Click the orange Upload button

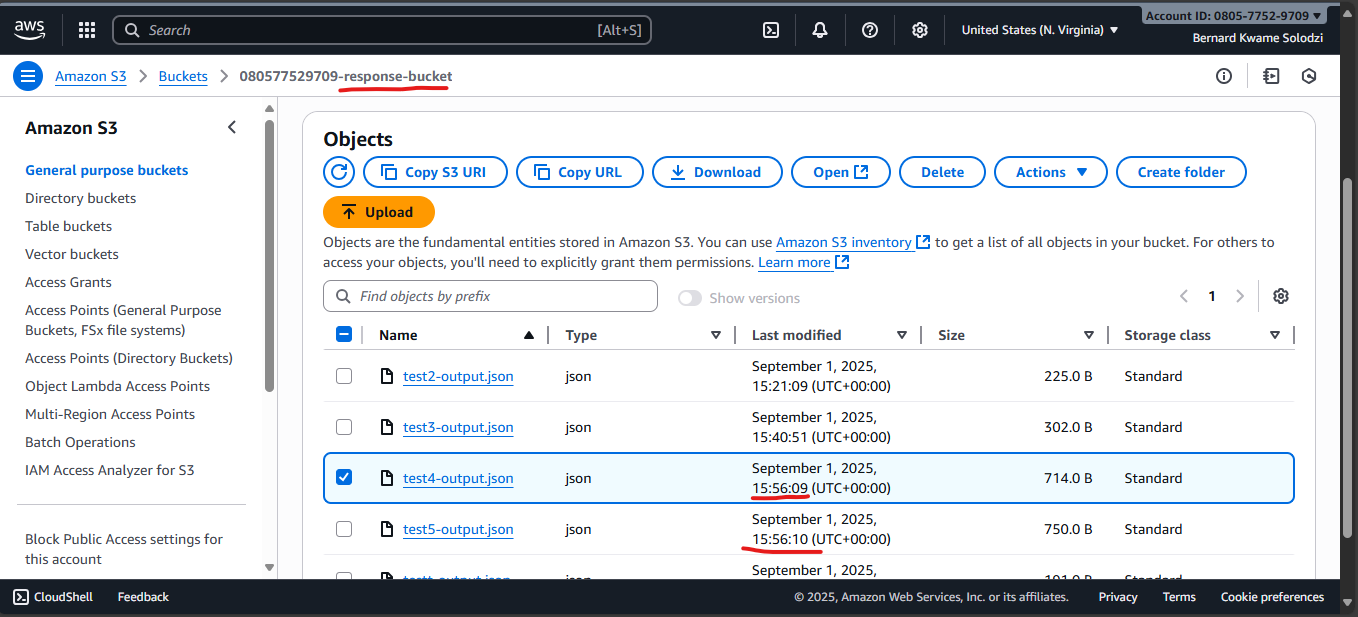(379, 212)
